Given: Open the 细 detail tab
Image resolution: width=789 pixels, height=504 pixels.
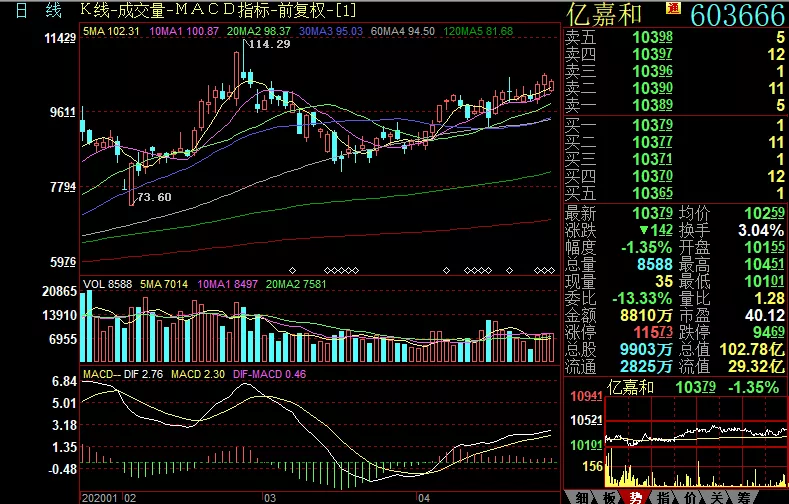Looking at the screenshot, I should point(582,497).
